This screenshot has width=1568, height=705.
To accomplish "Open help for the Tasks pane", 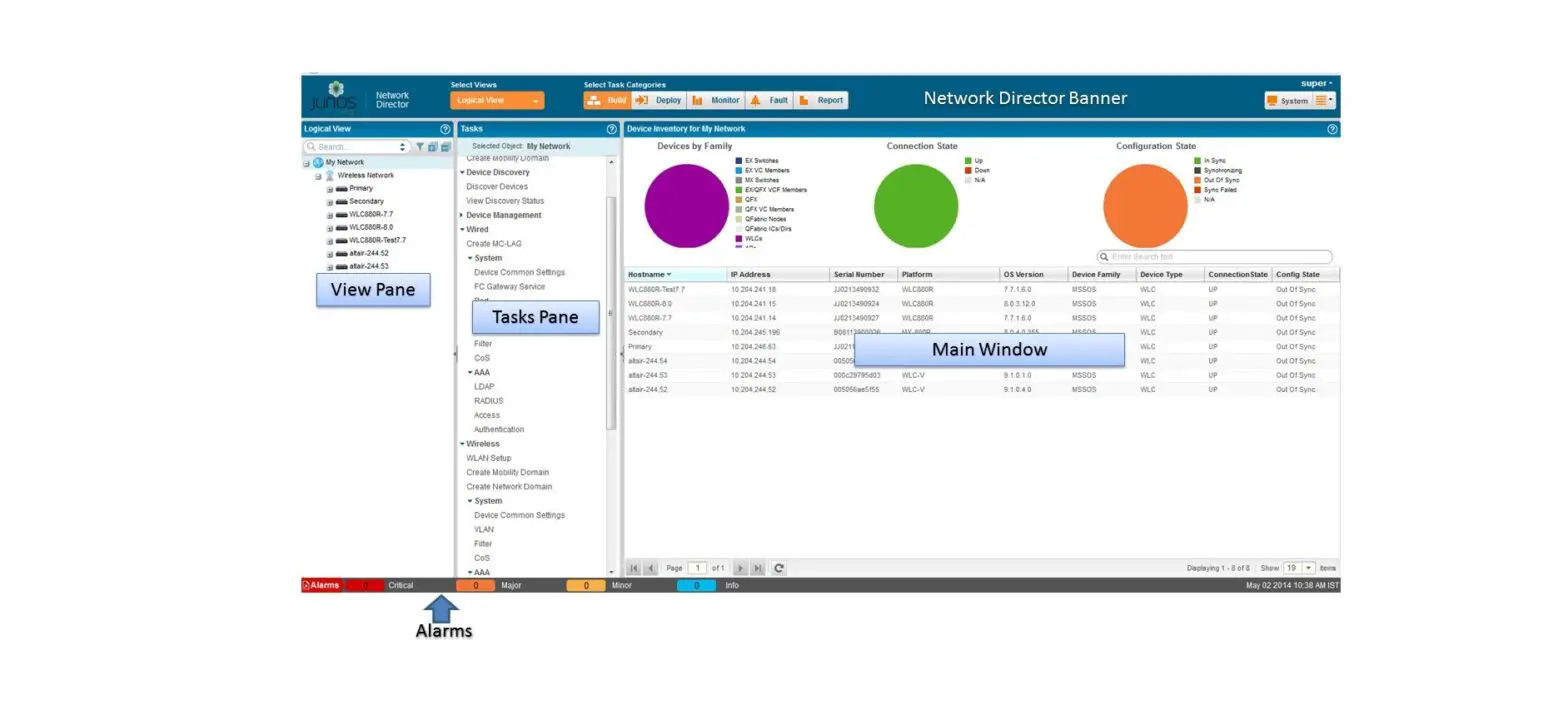I will pos(611,129).
